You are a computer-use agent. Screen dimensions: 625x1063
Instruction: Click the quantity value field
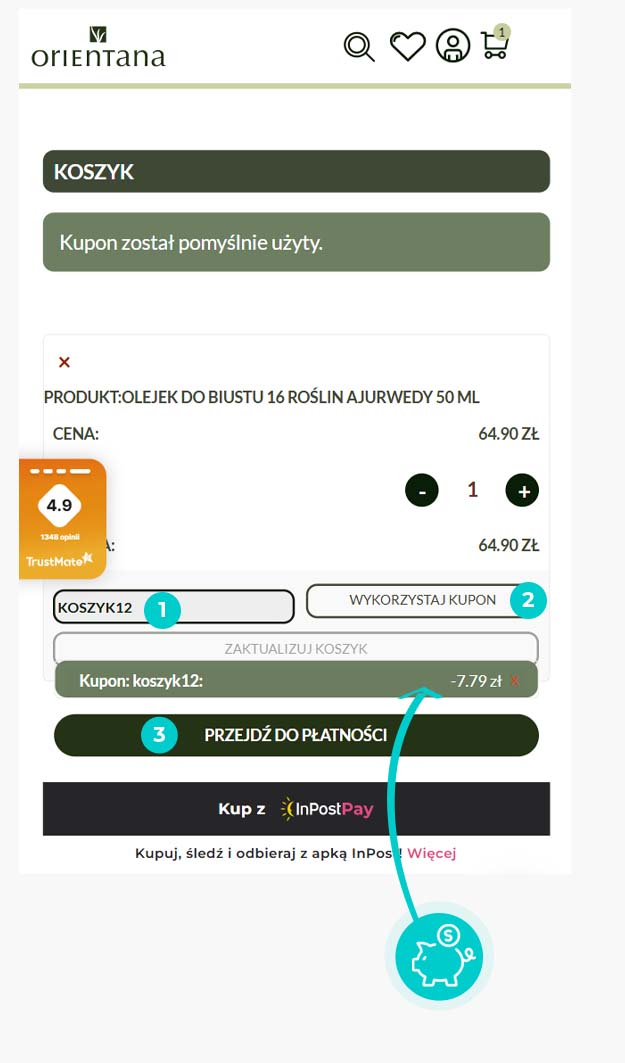tap(472, 489)
